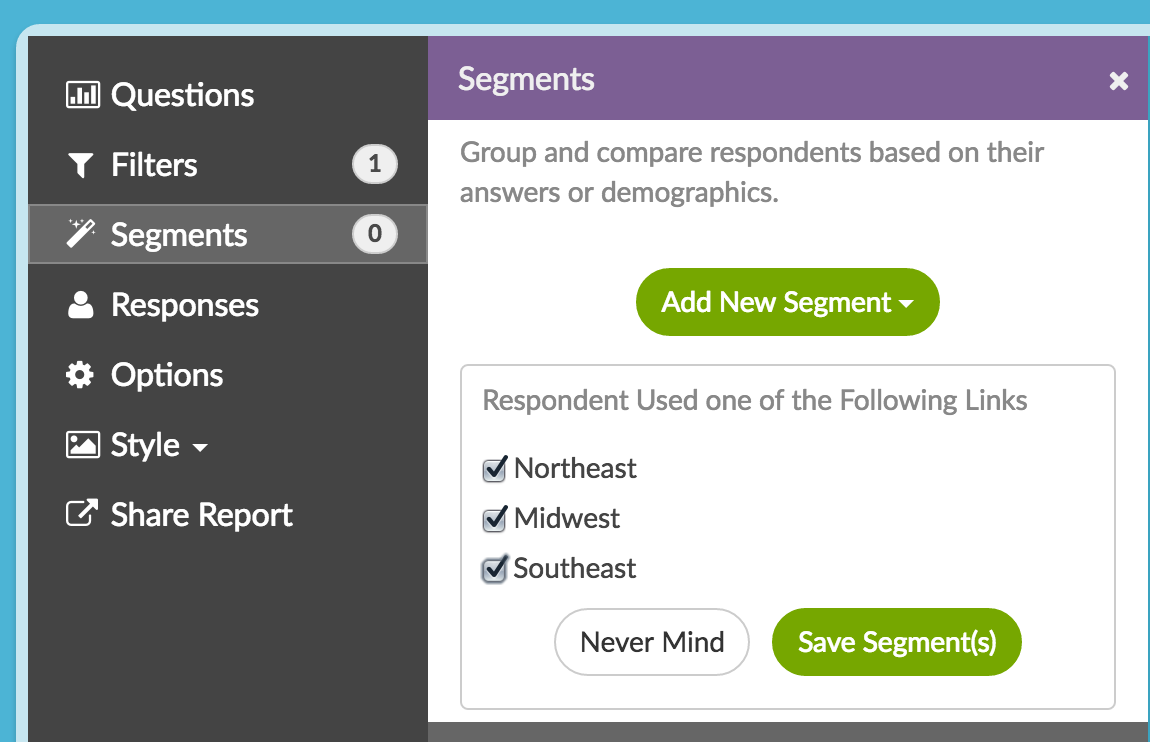Click the Questions bar chart icon
The width and height of the screenshot is (1150, 742).
(81, 95)
